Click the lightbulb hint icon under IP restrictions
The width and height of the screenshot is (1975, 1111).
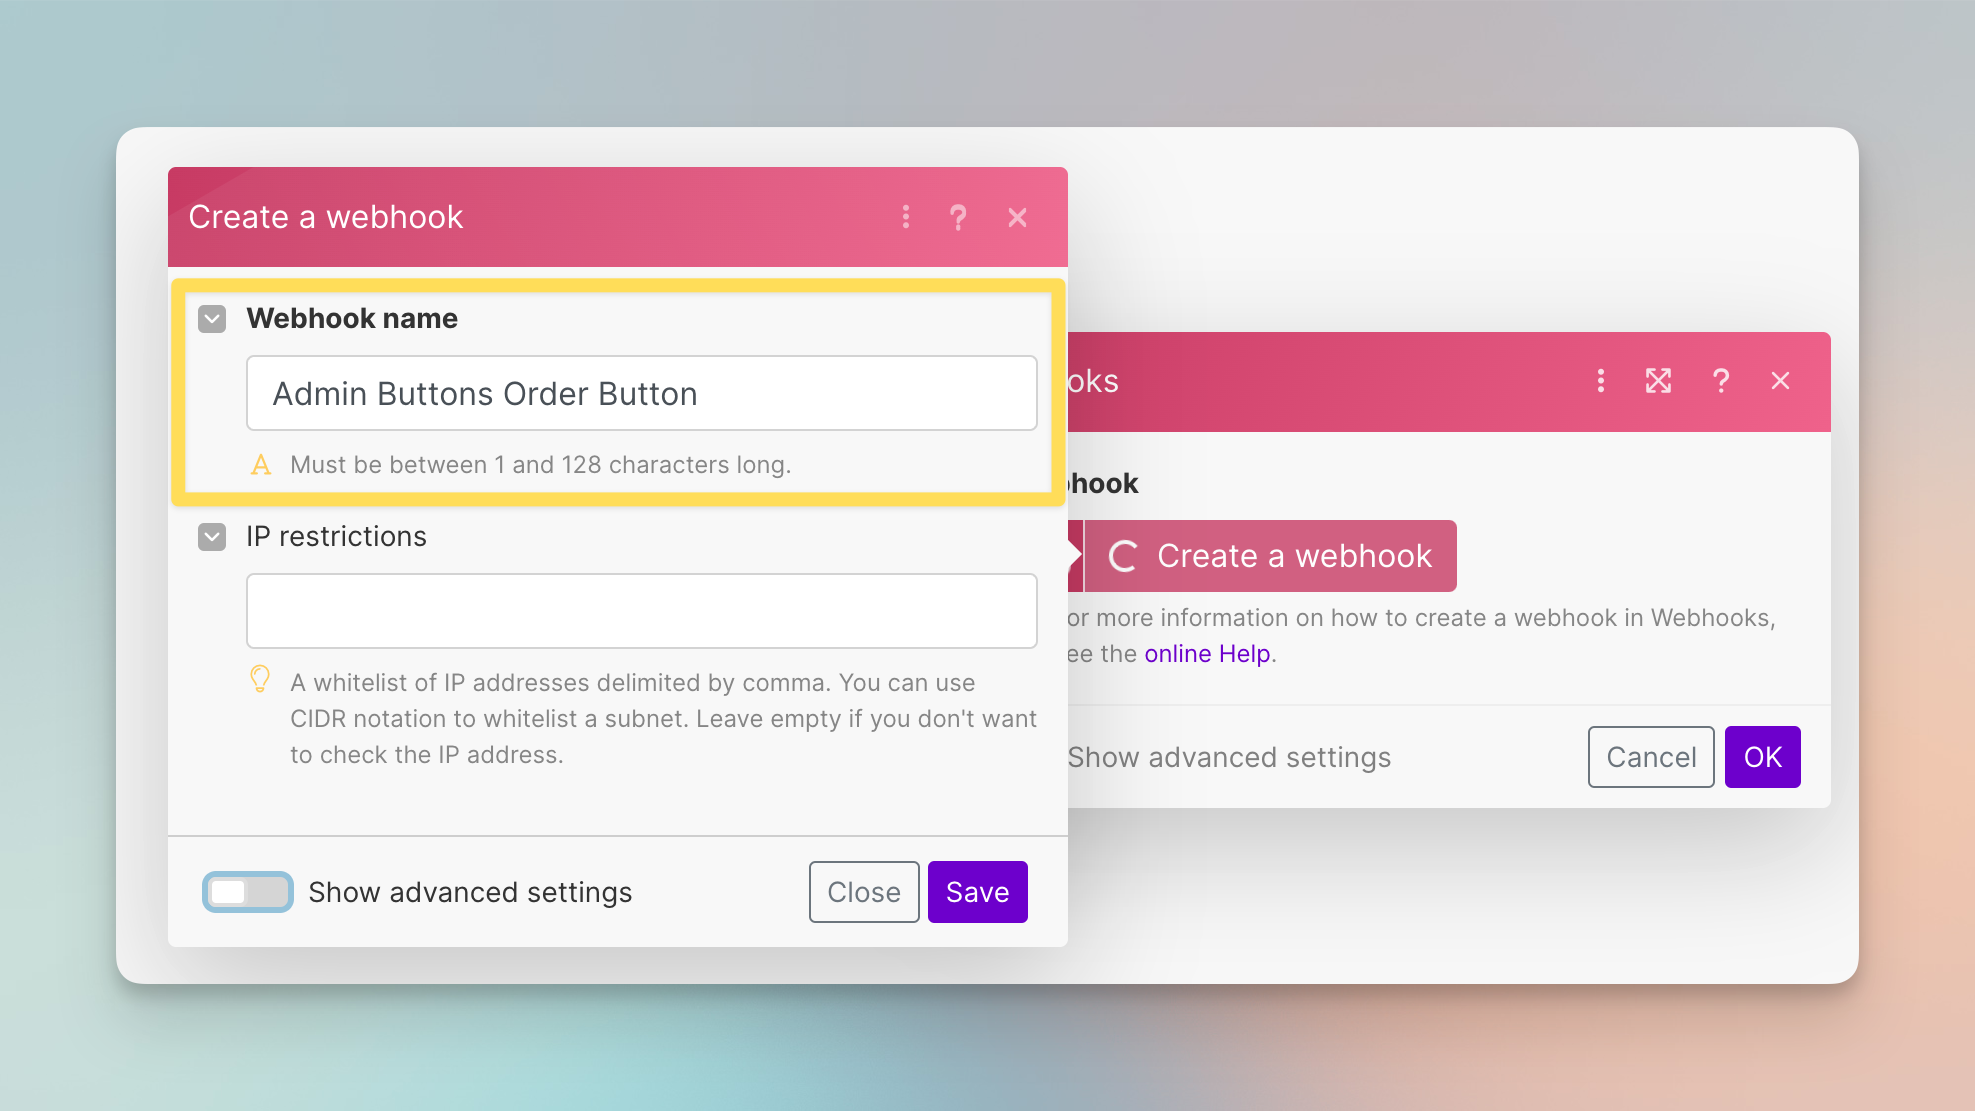pos(260,679)
